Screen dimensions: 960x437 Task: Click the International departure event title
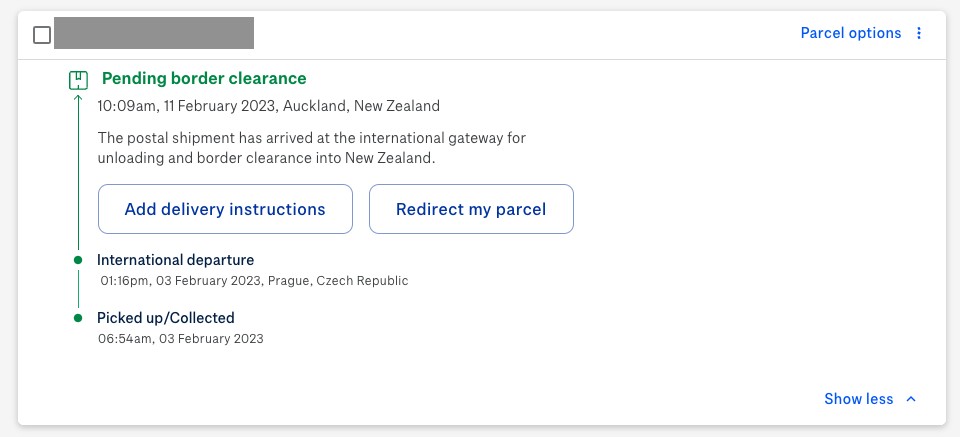point(175,260)
